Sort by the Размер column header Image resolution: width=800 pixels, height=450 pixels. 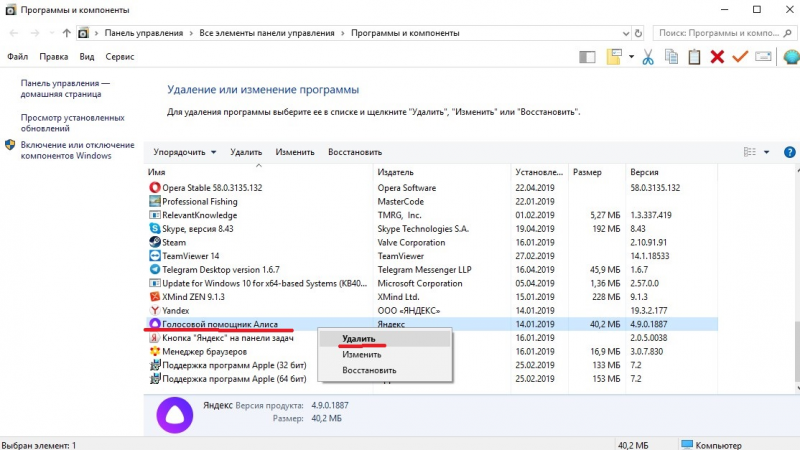[x=596, y=172]
